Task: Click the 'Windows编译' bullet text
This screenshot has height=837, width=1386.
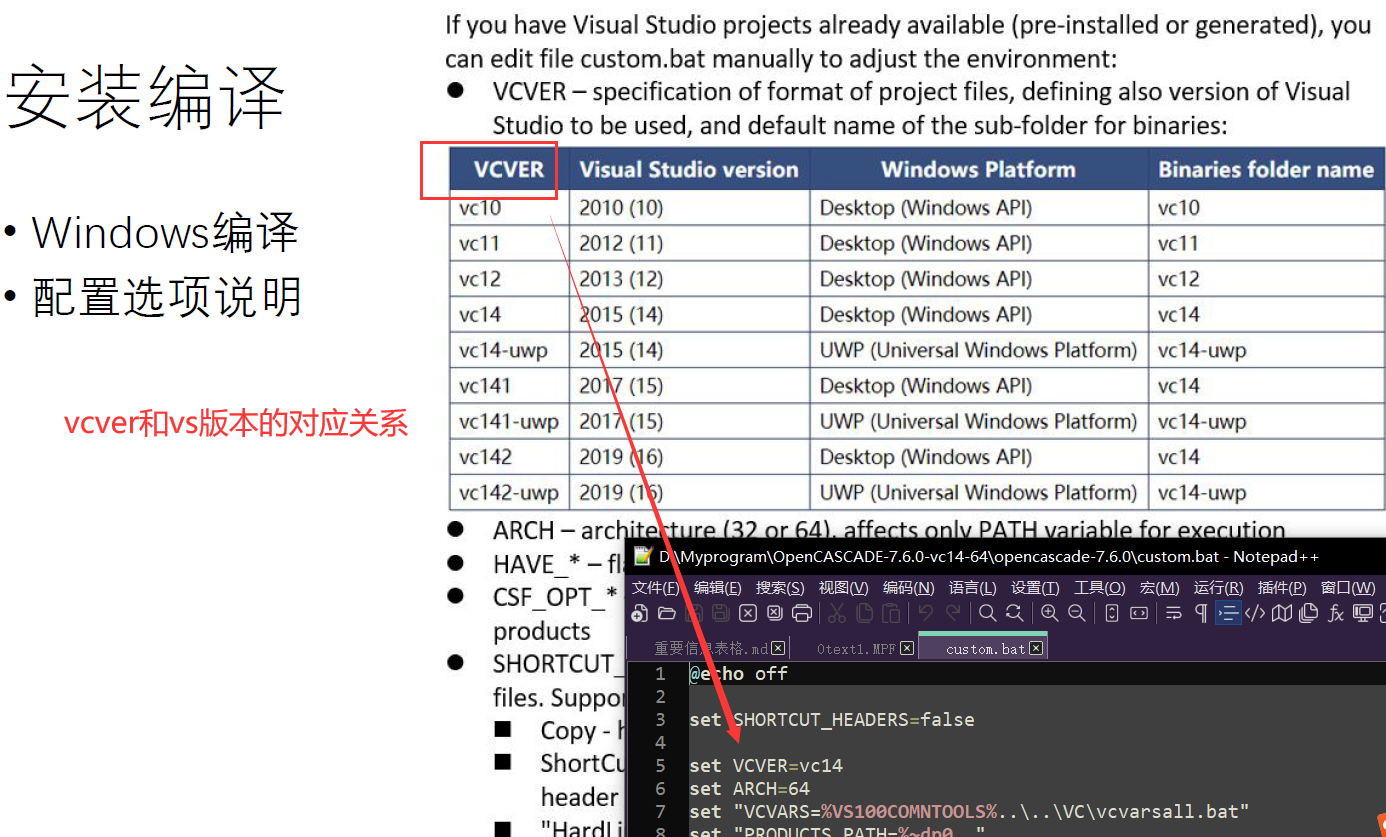Action: (x=166, y=233)
